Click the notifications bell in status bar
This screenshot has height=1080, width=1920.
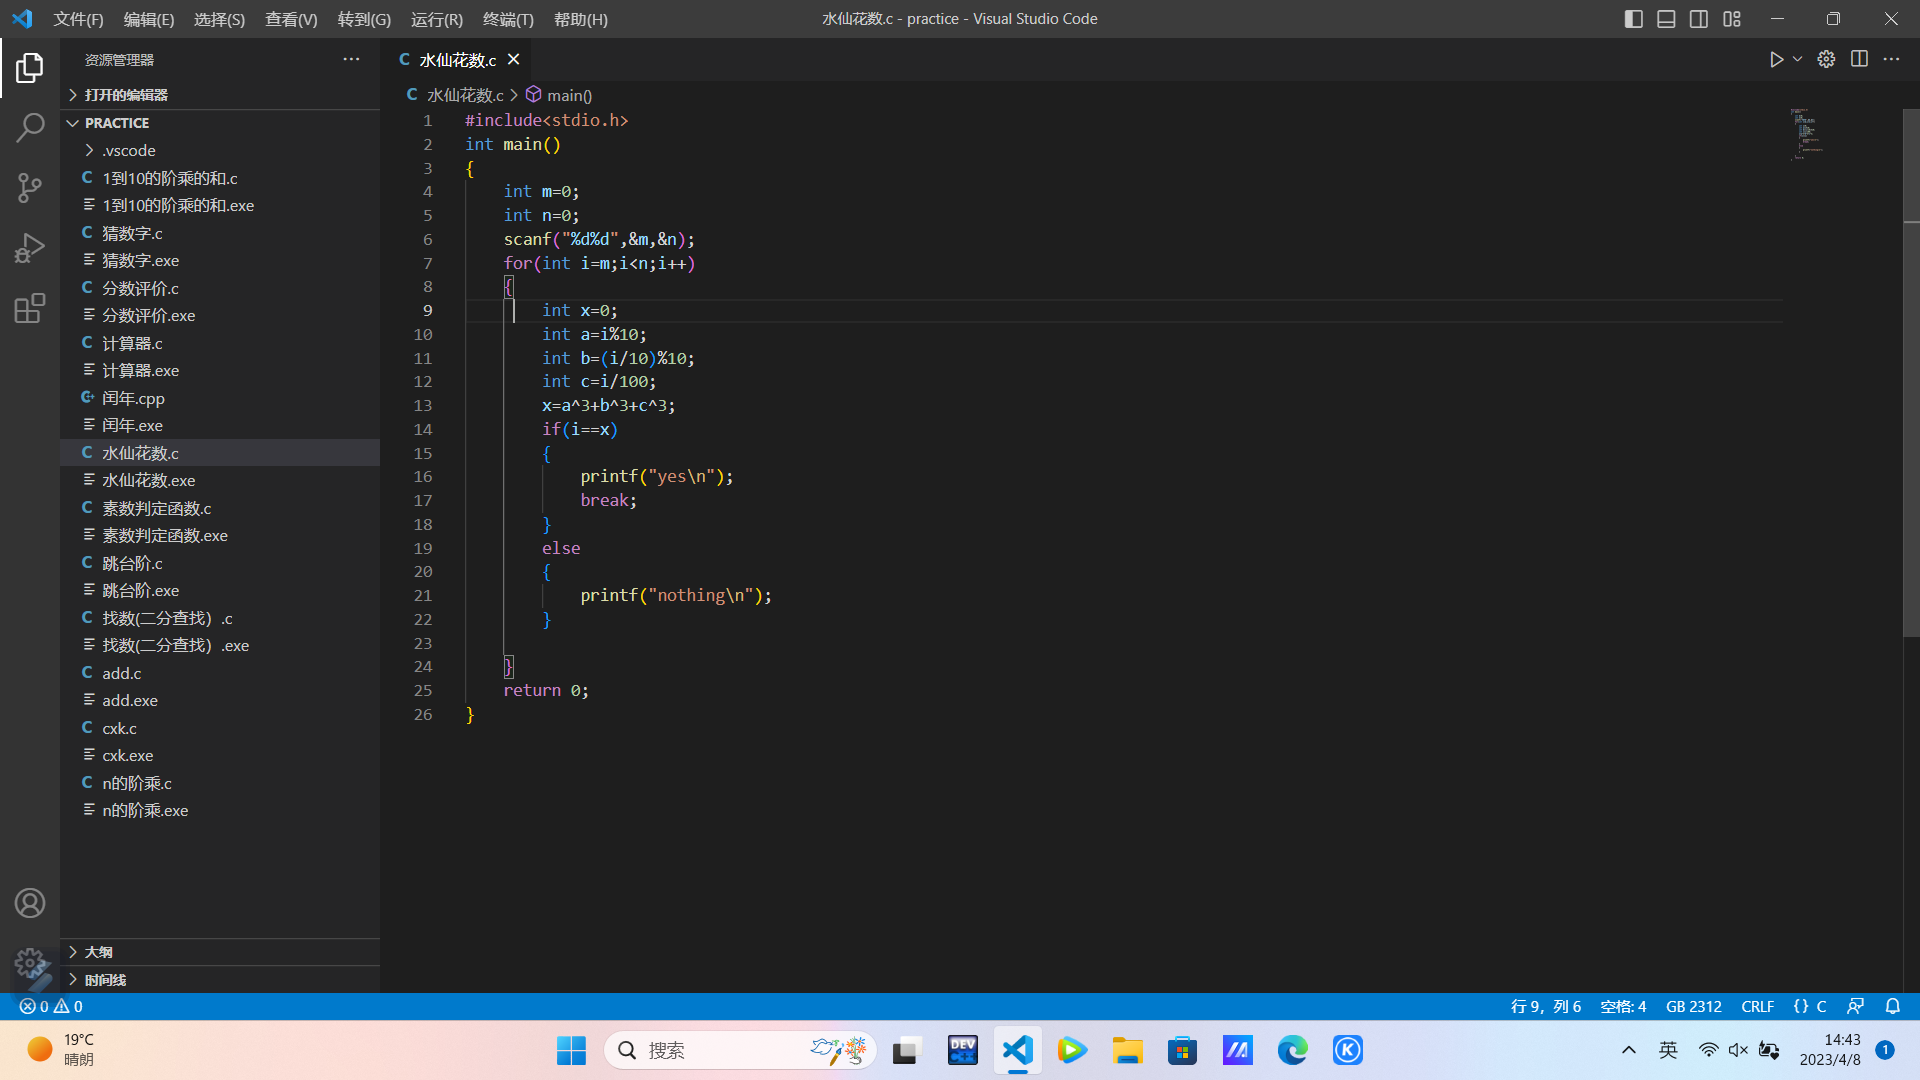(1892, 1006)
